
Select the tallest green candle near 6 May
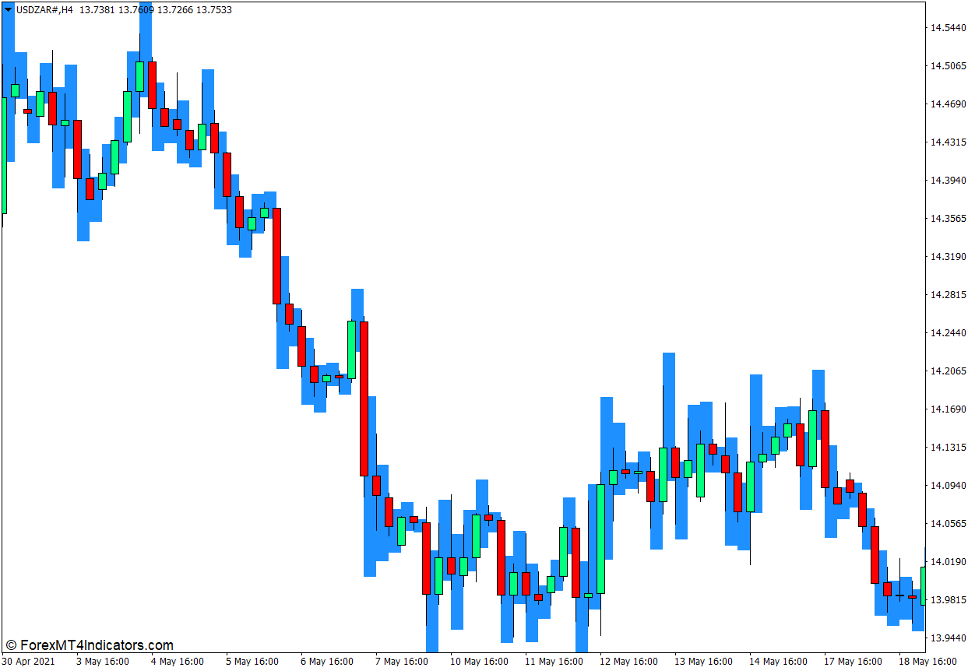coord(351,348)
